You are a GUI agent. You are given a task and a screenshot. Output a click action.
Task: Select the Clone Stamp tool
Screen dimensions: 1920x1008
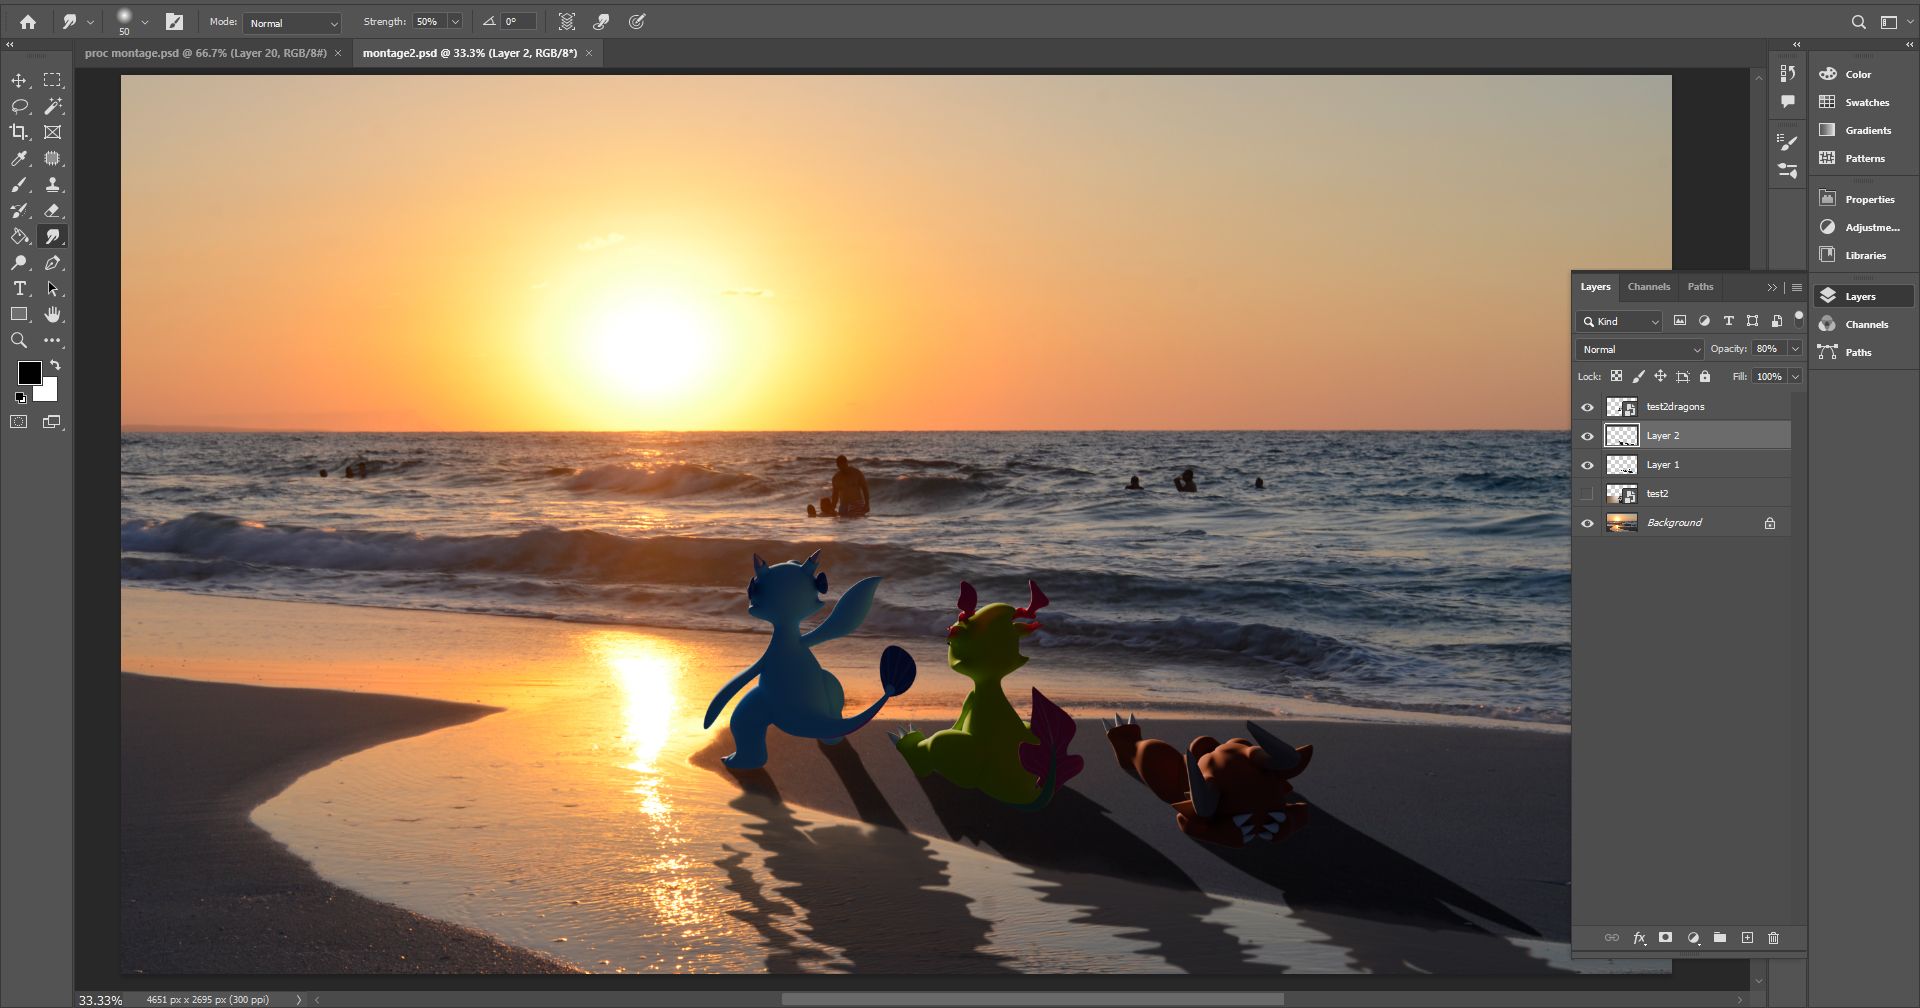pos(52,185)
